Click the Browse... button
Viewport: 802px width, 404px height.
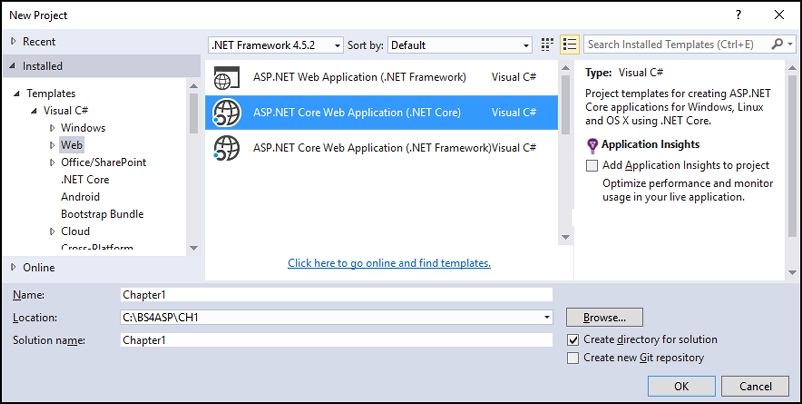click(604, 318)
